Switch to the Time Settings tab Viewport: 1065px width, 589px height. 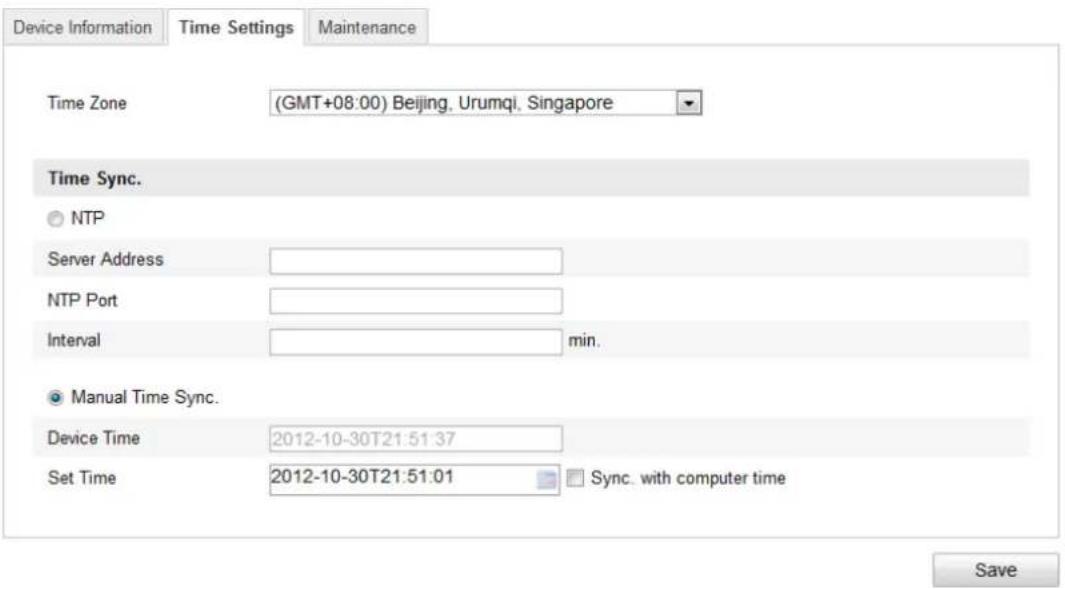click(236, 27)
